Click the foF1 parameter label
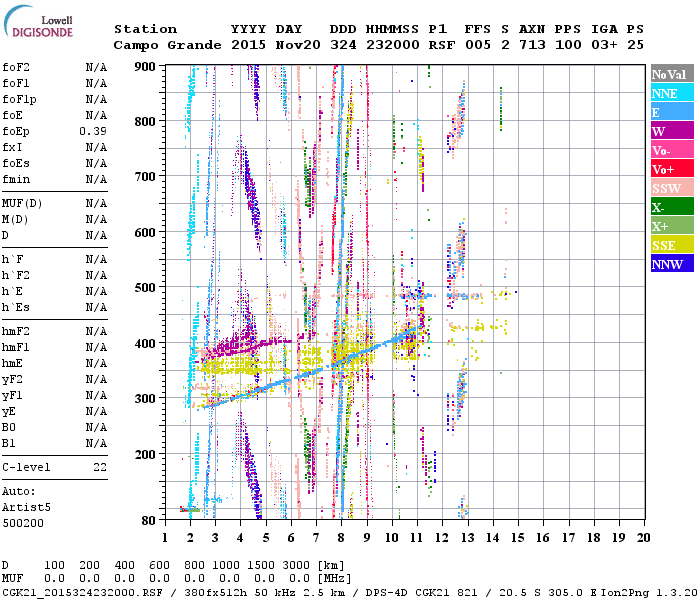 tap(16, 83)
